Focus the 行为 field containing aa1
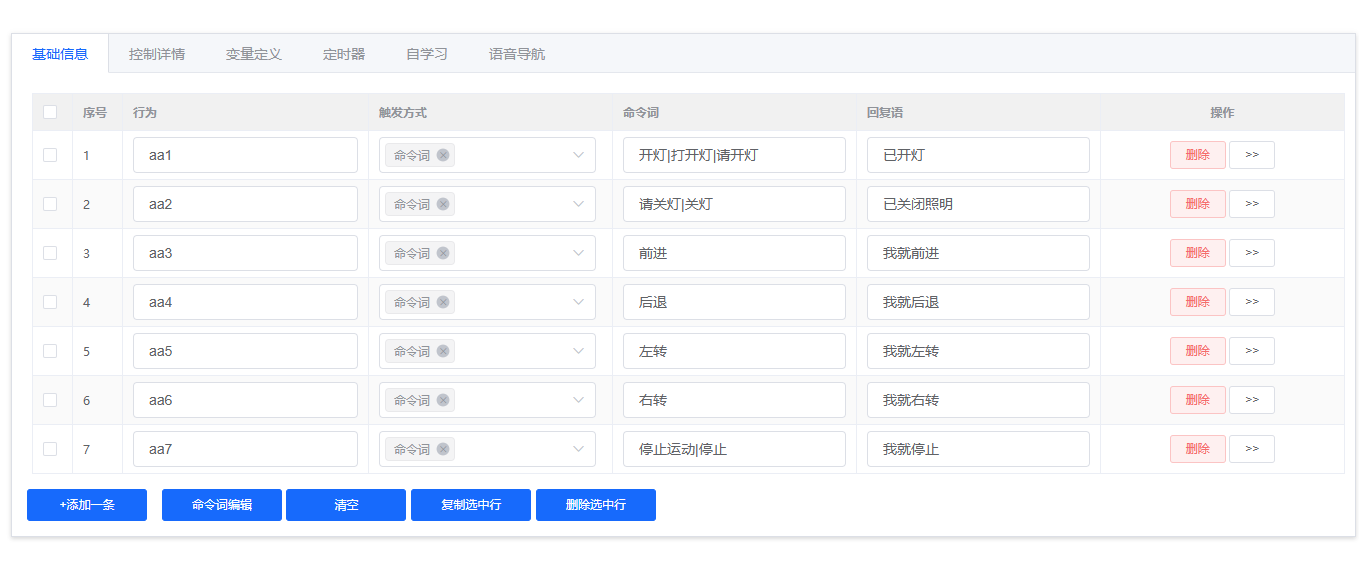Screen dimensions: 1359x564 tap(245, 155)
